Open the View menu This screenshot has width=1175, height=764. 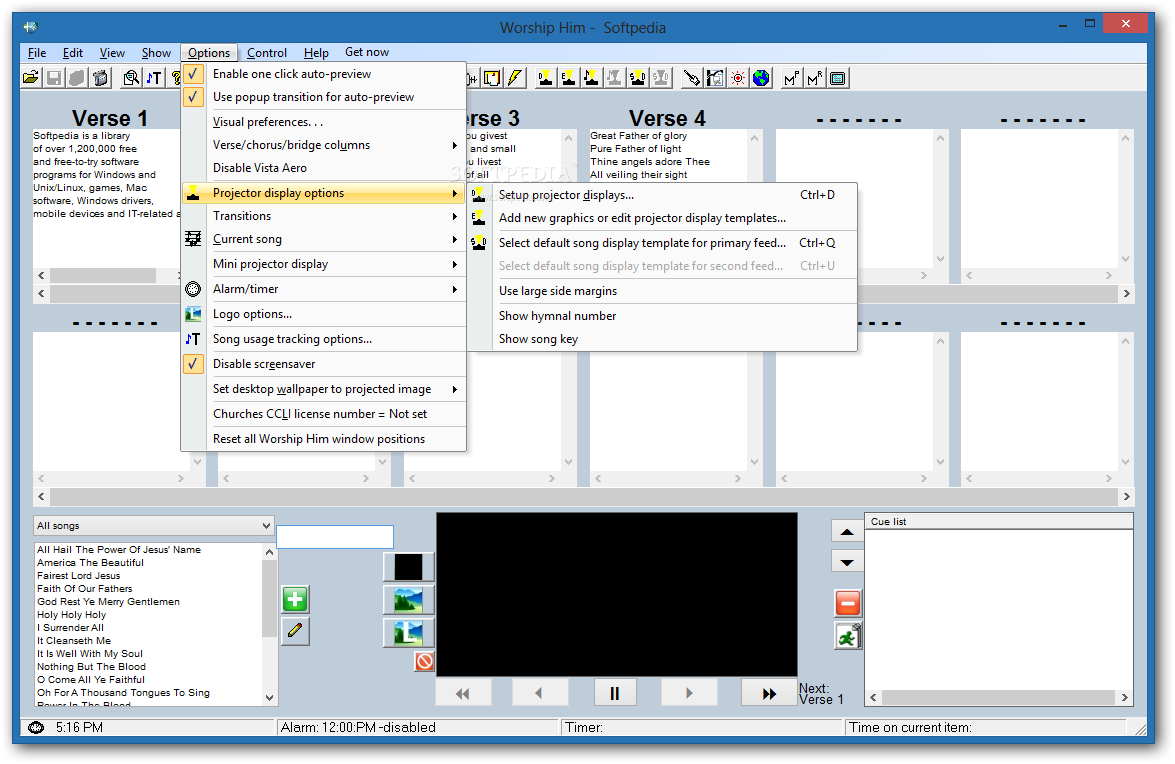[x=112, y=52]
